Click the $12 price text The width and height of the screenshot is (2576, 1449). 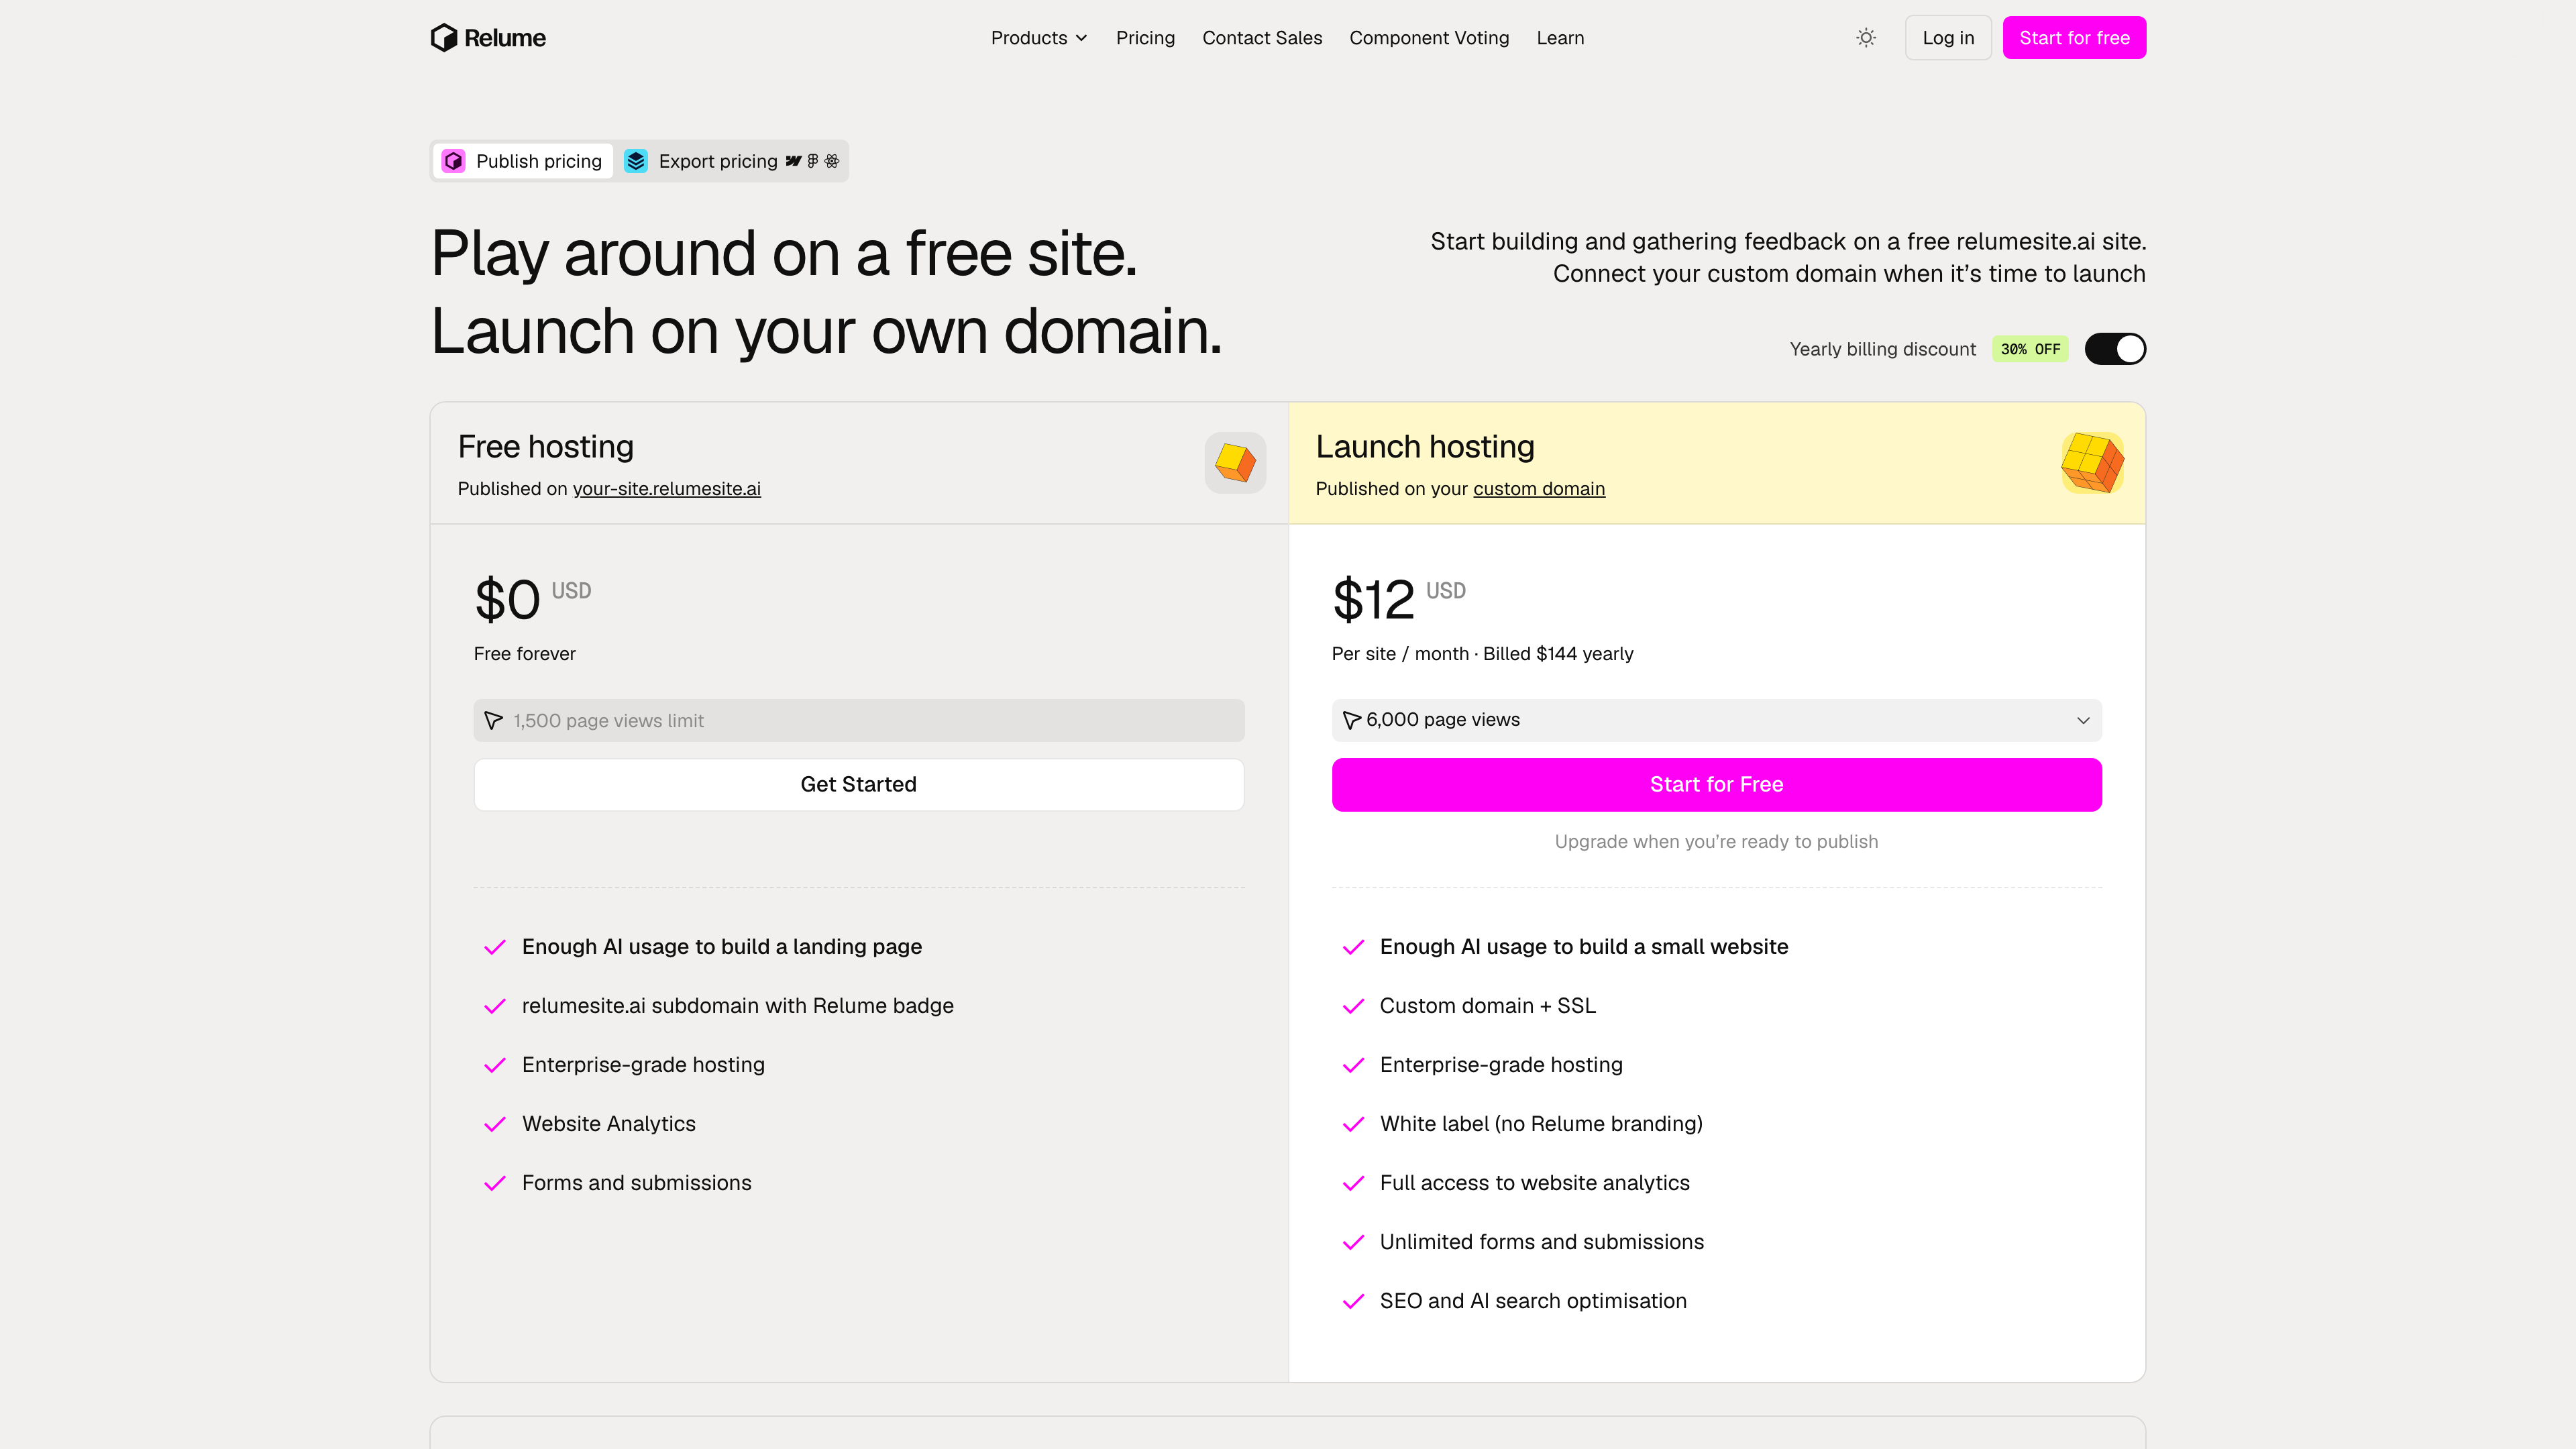tap(1373, 600)
